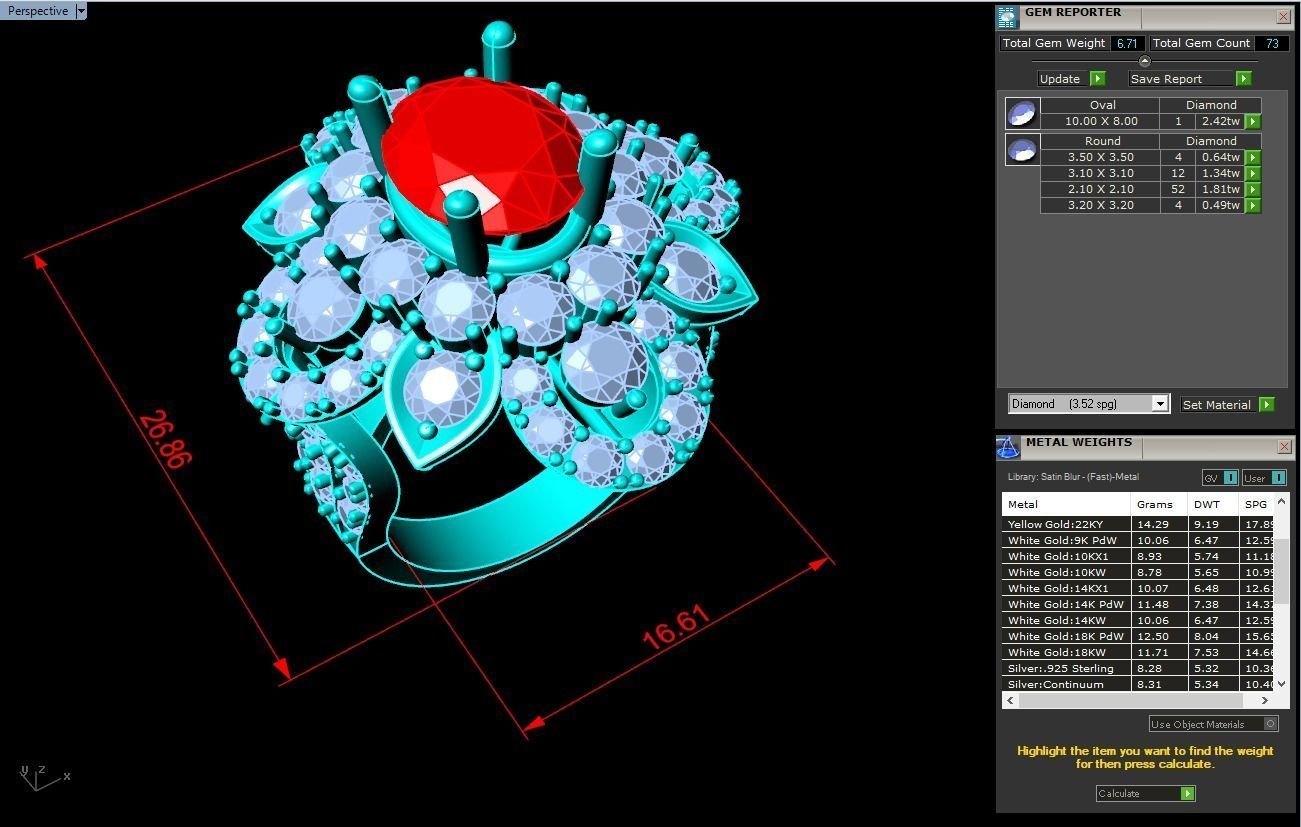This screenshot has width=1301, height=827.
Task: Click the Total Gem Count value 73
Action: (1272, 43)
